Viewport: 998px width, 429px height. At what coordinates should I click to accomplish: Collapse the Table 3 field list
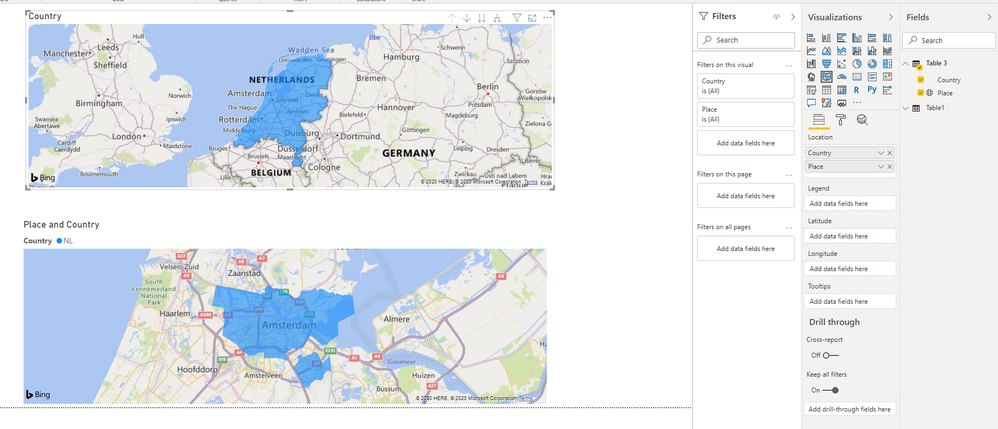pos(906,63)
